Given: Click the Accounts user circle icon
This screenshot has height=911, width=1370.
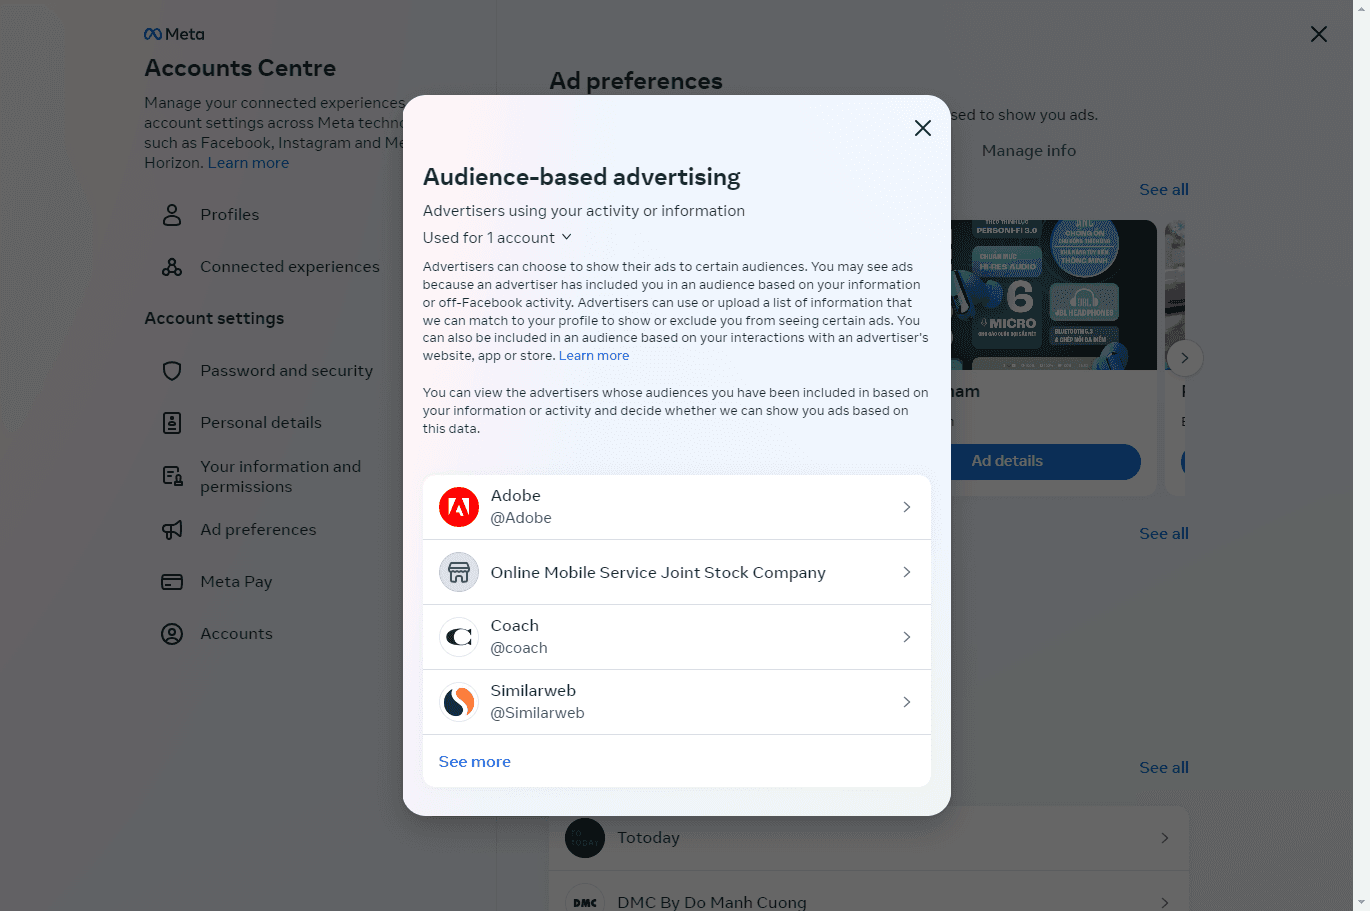Looking at the screenshot, I should [x=172, y=634].
